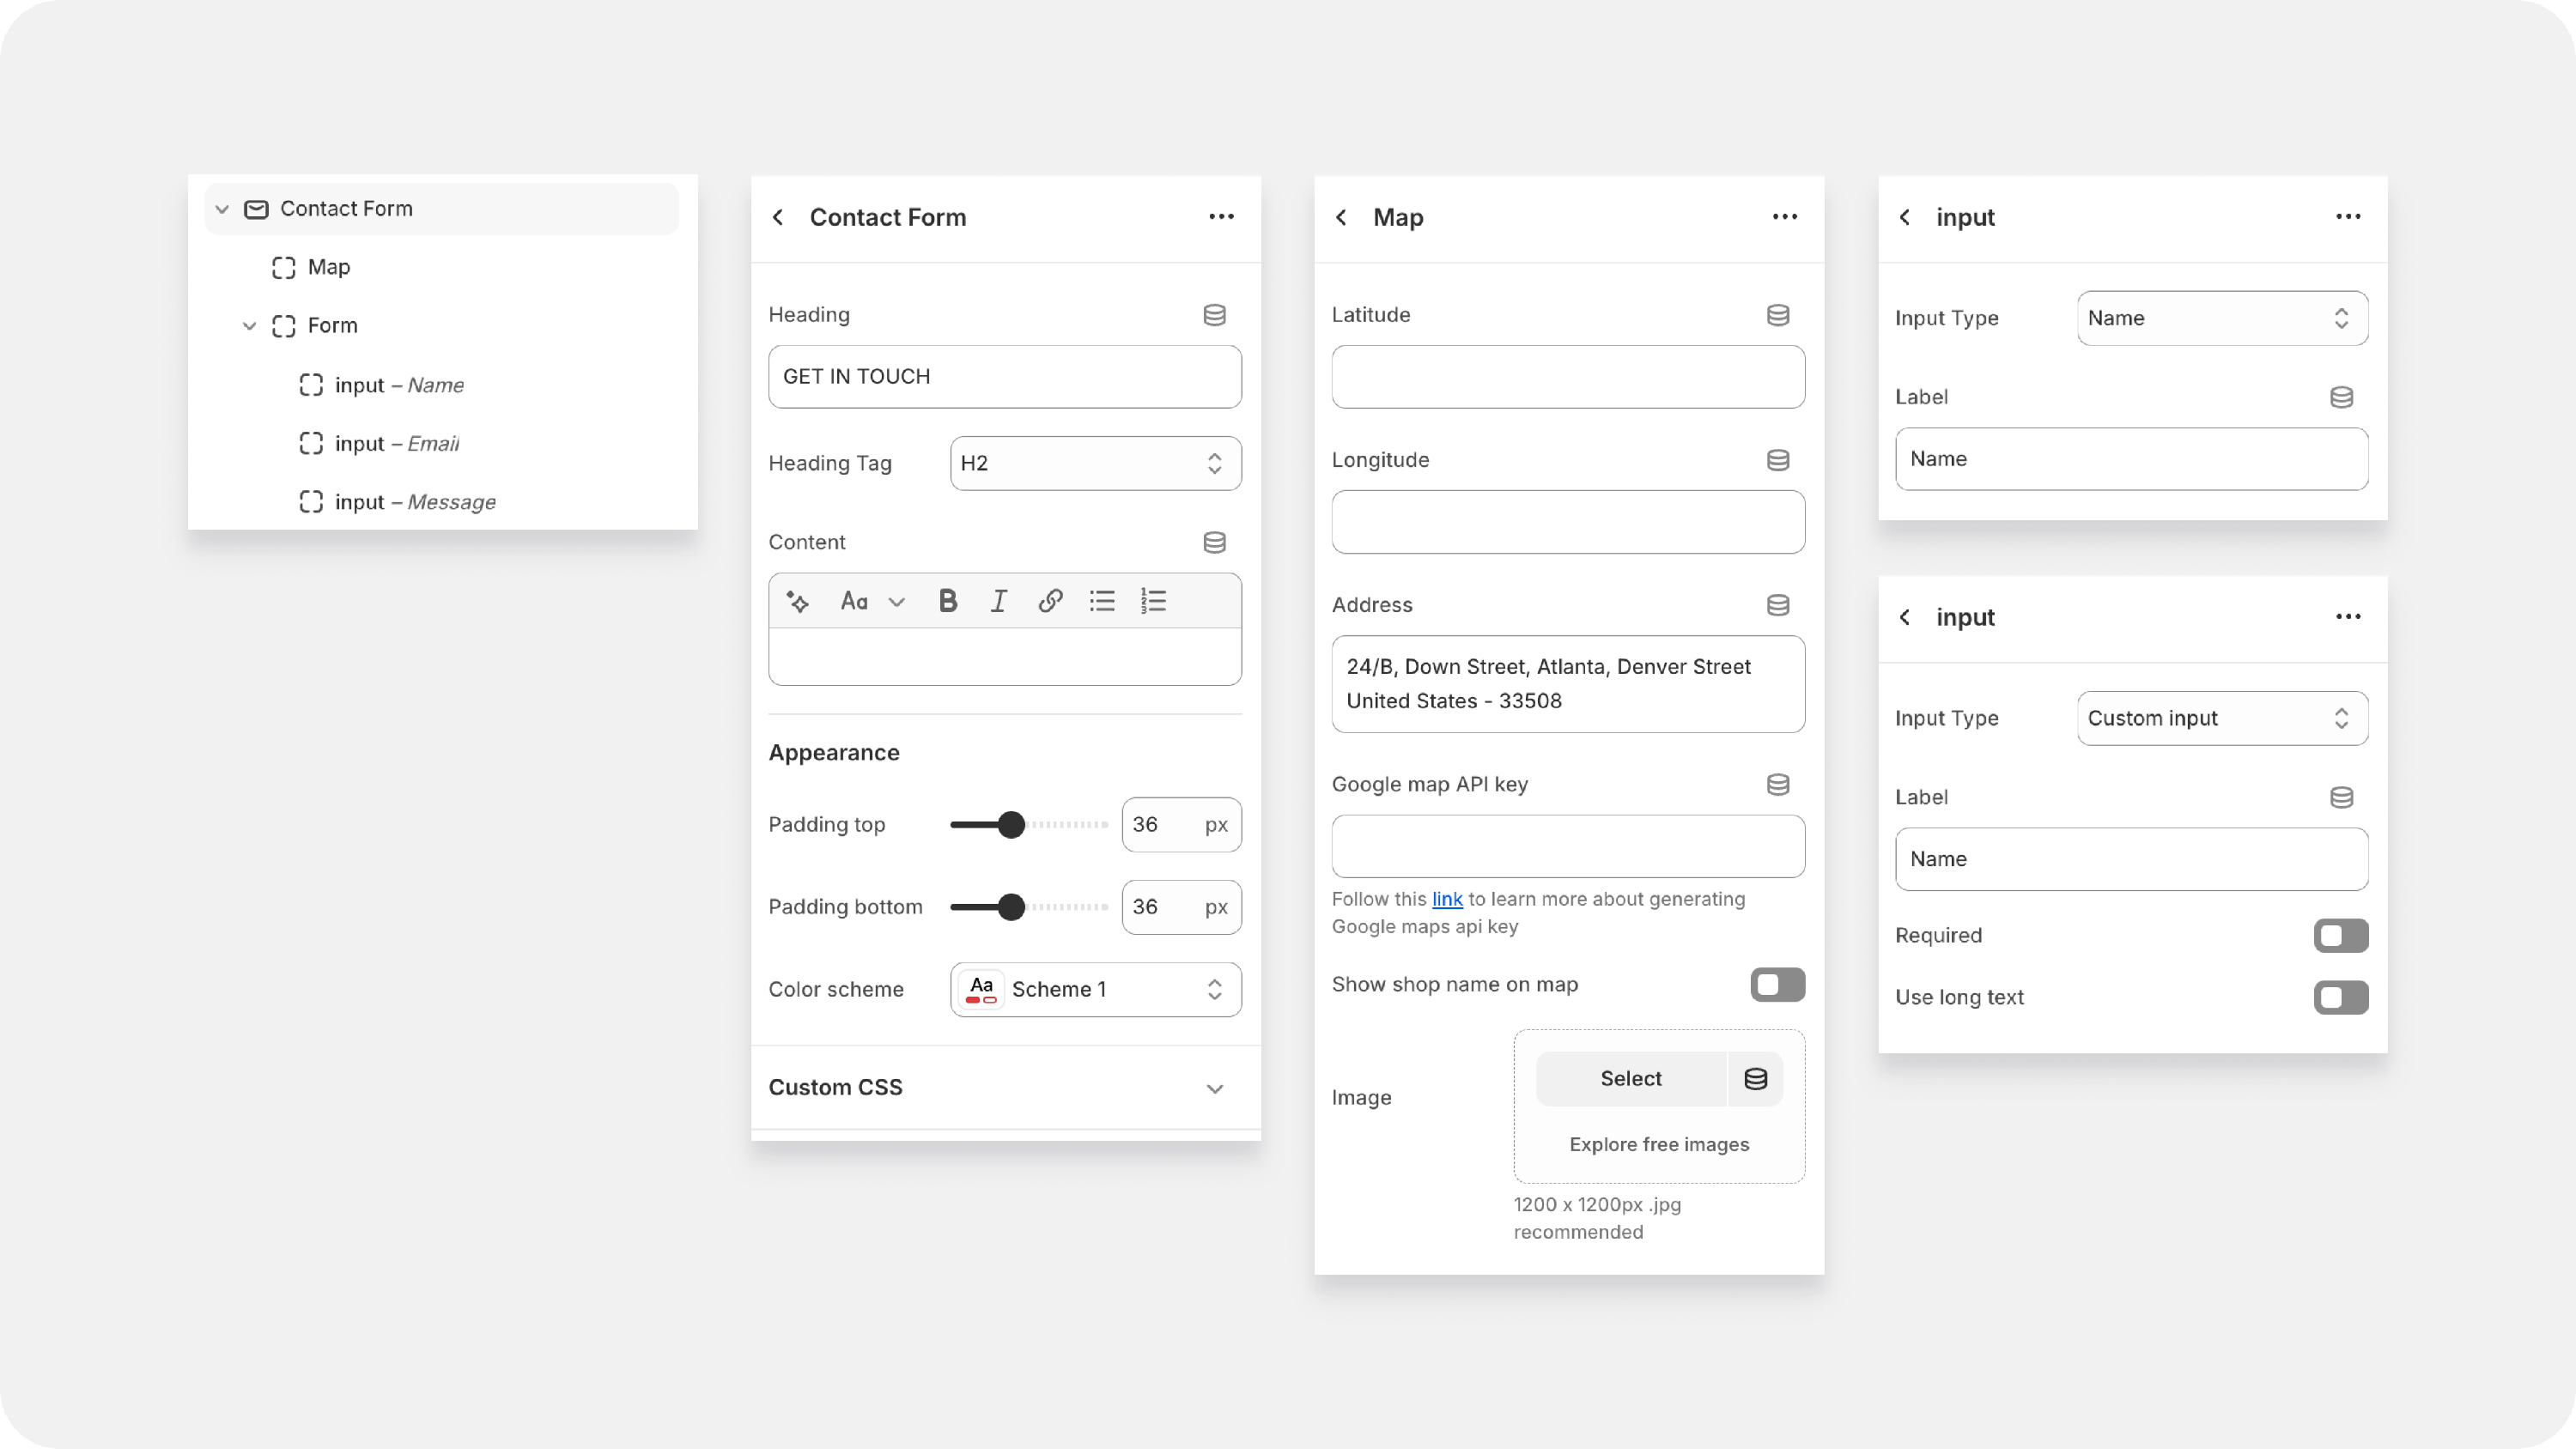Open Heading Tag dropdown showing H2
Image resolution: width=2576 pixels, height=1449 pixels.
click(x=1096, y=463)
